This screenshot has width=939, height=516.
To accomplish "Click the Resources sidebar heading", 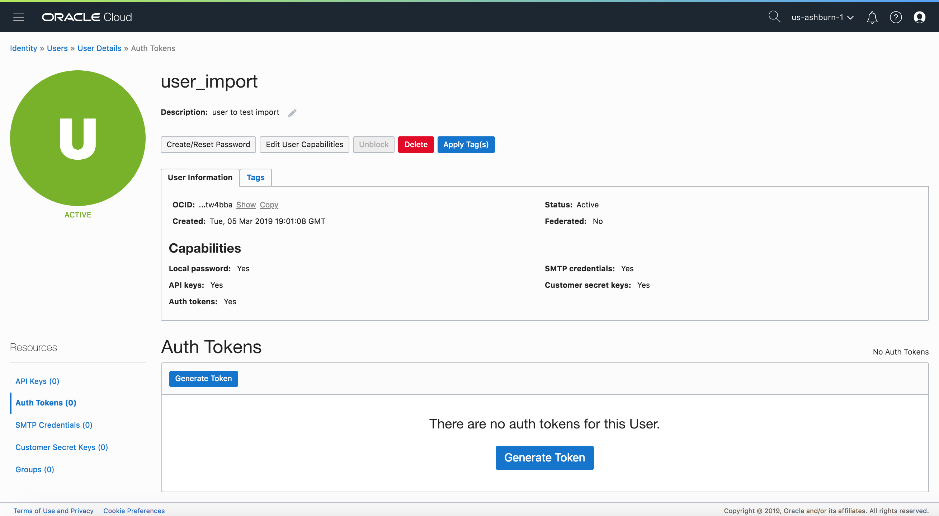I will point(34,348).
